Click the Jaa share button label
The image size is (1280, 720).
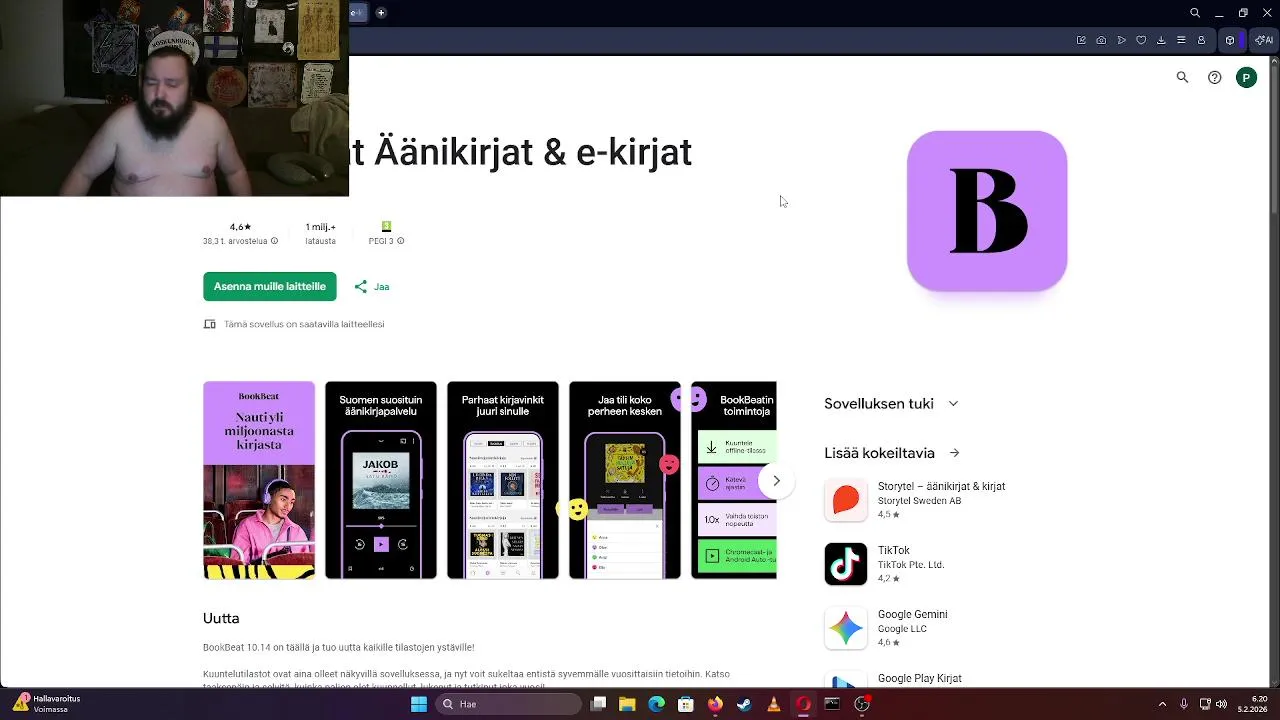(x=381, y=287)
